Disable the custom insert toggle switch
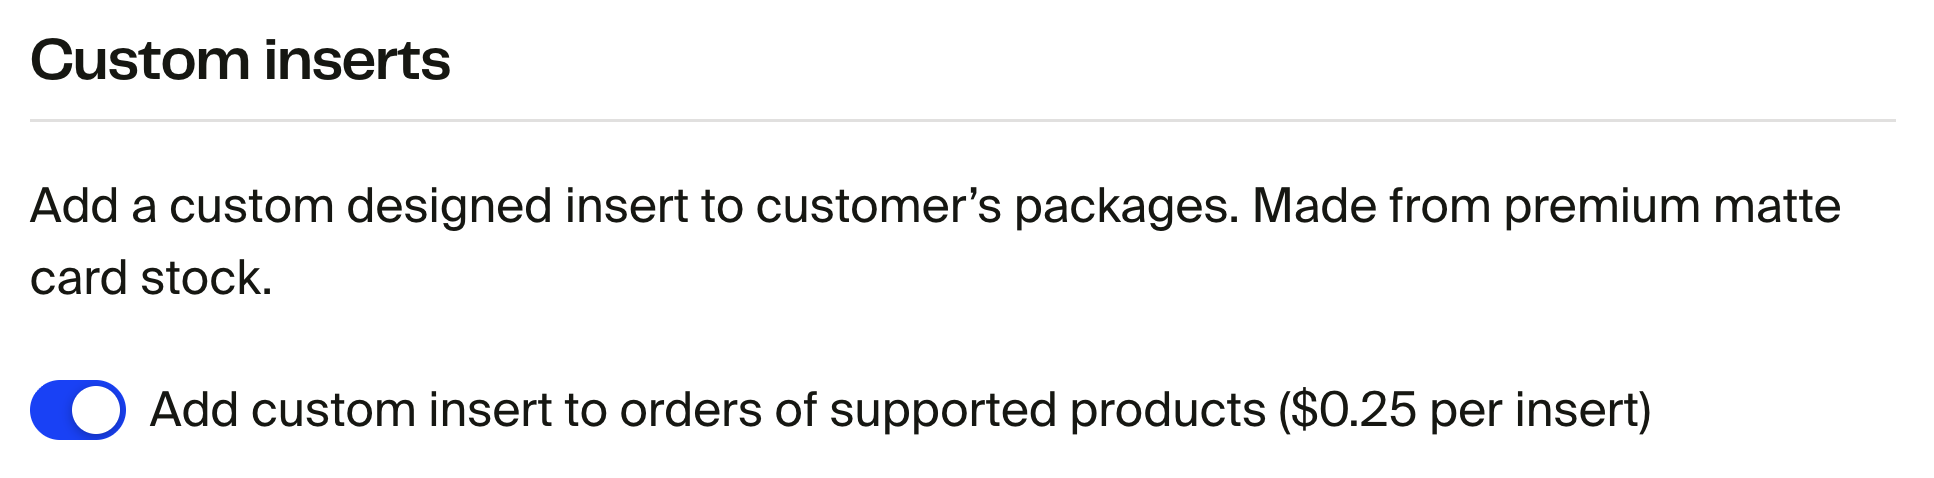Viewport: 1934px width, 478px height. [x=78, y=410]
